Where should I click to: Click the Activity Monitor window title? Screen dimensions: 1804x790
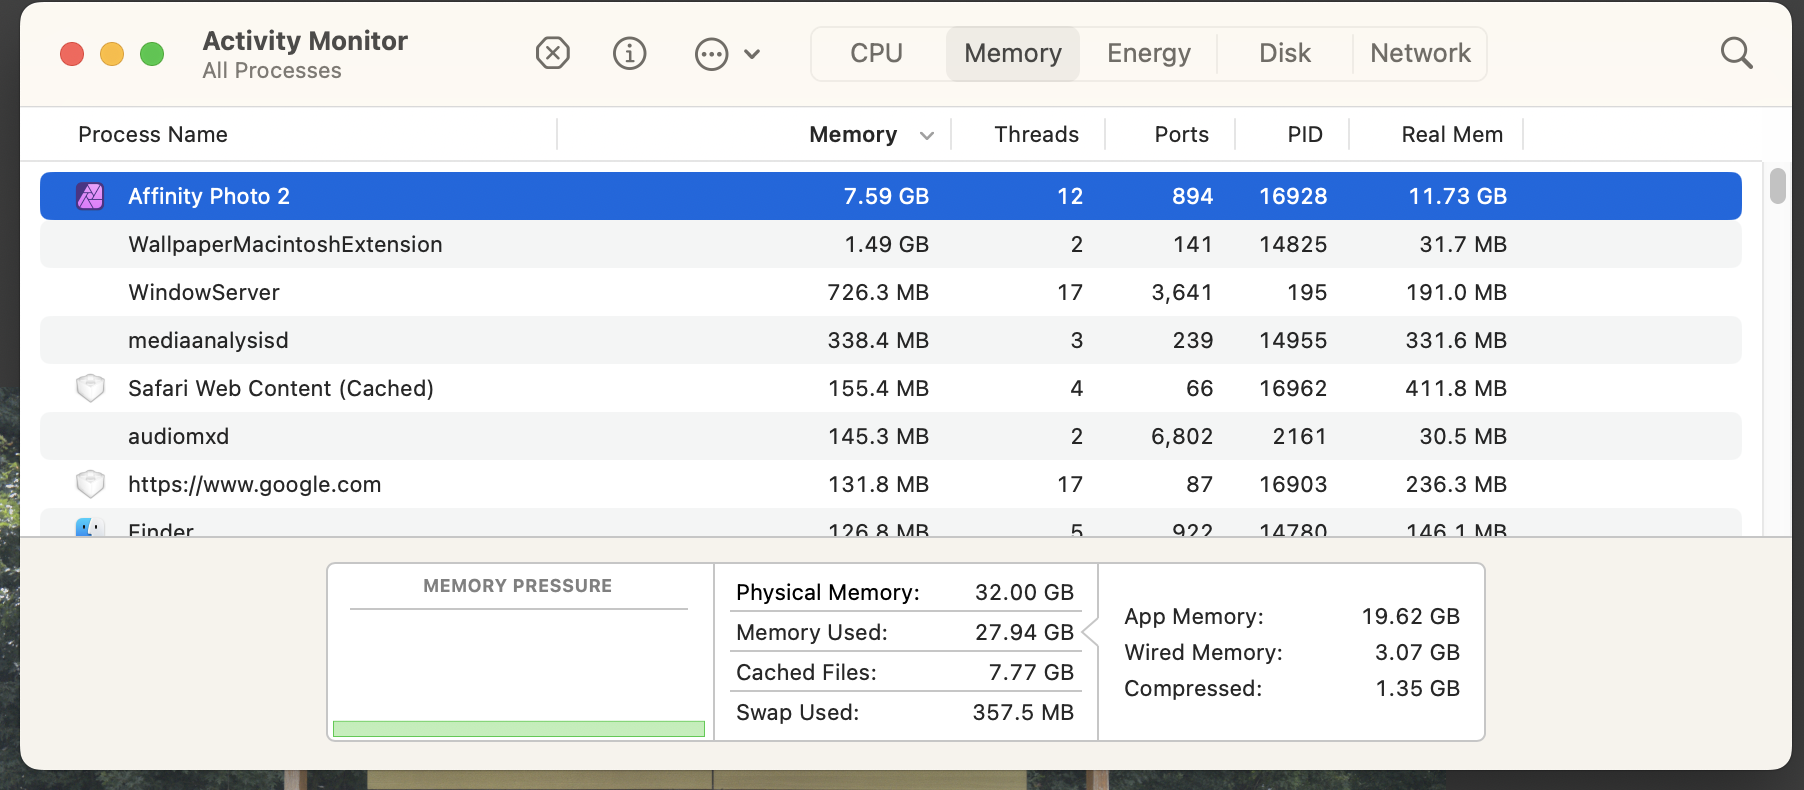[305, 41]
